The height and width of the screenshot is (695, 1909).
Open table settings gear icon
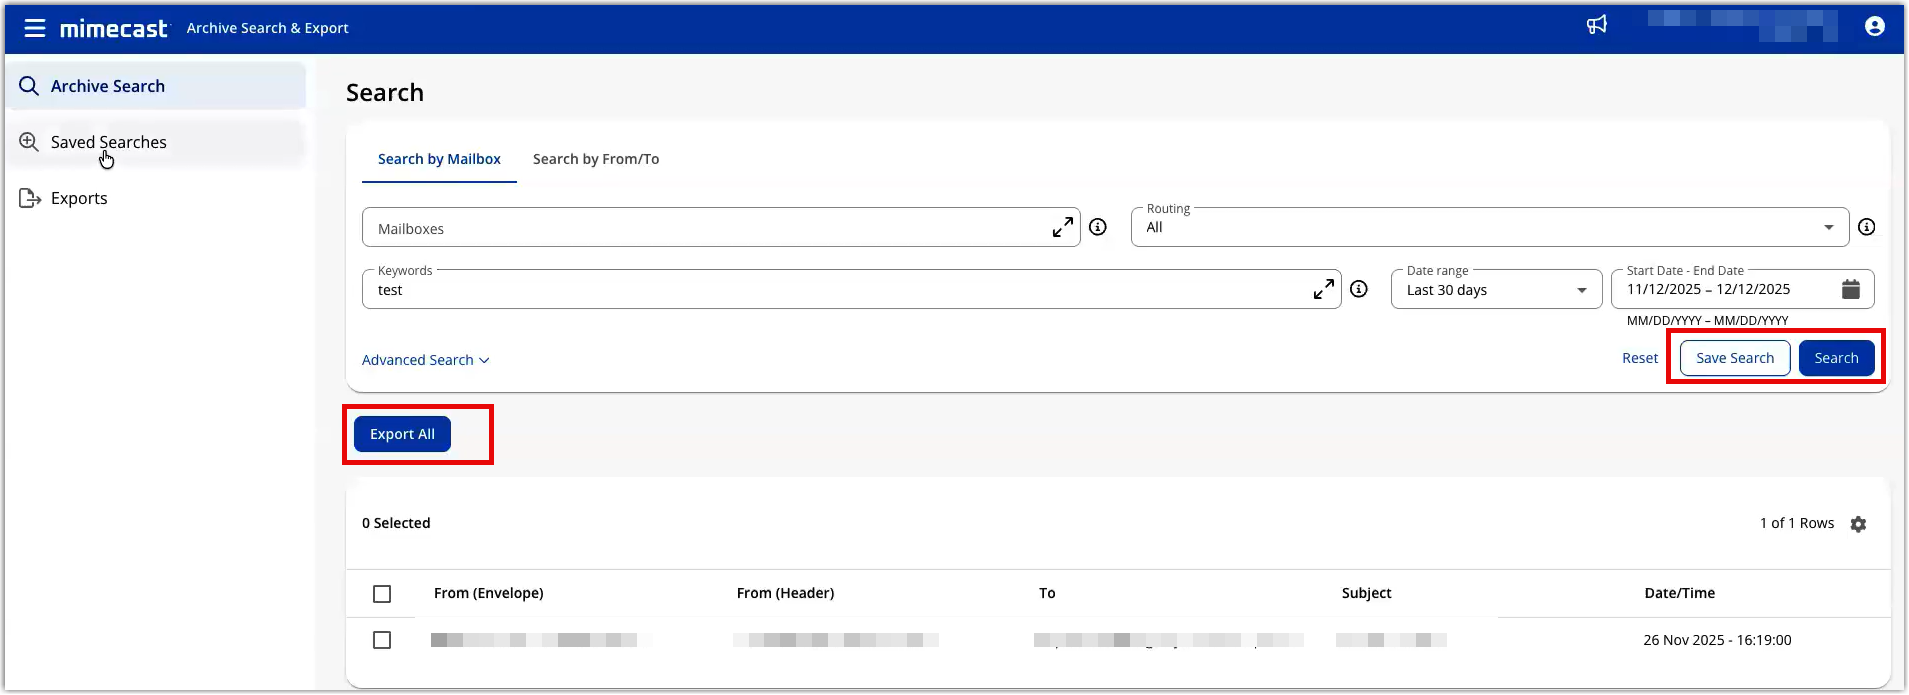point(1858,524)
